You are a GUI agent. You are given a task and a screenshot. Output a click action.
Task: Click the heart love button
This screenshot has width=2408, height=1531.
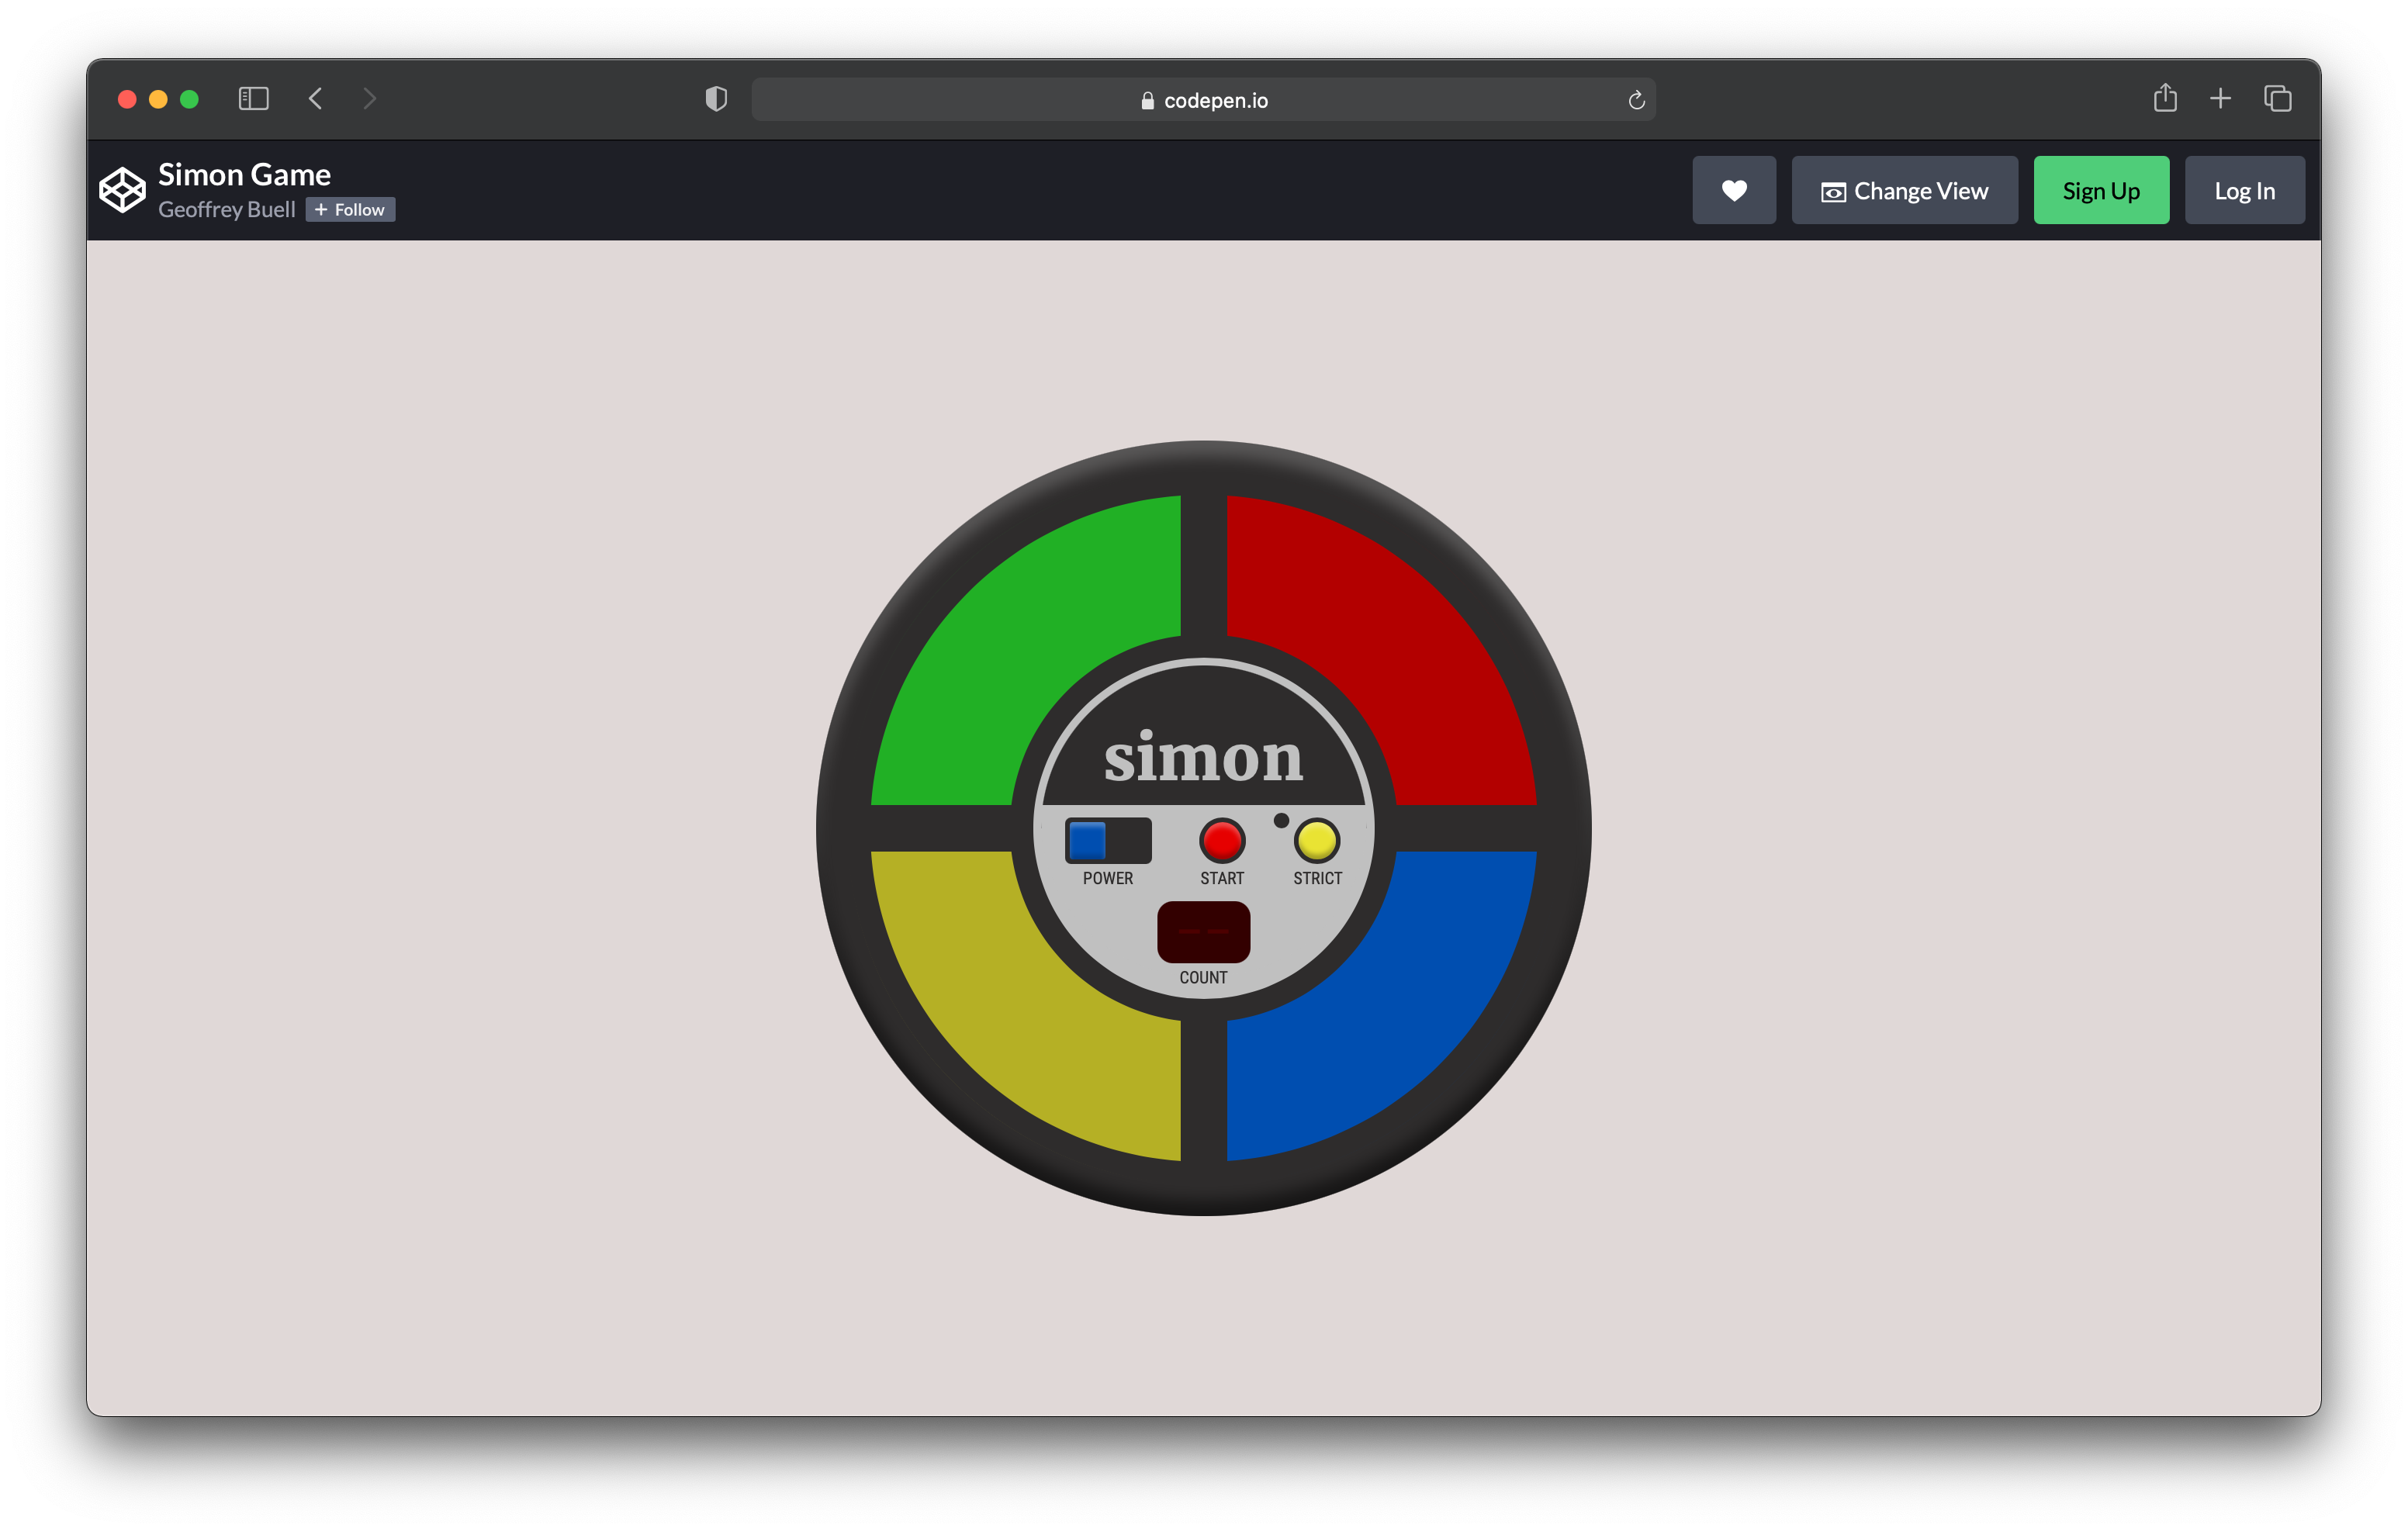pyautogui.click(x=1733, y=190)
